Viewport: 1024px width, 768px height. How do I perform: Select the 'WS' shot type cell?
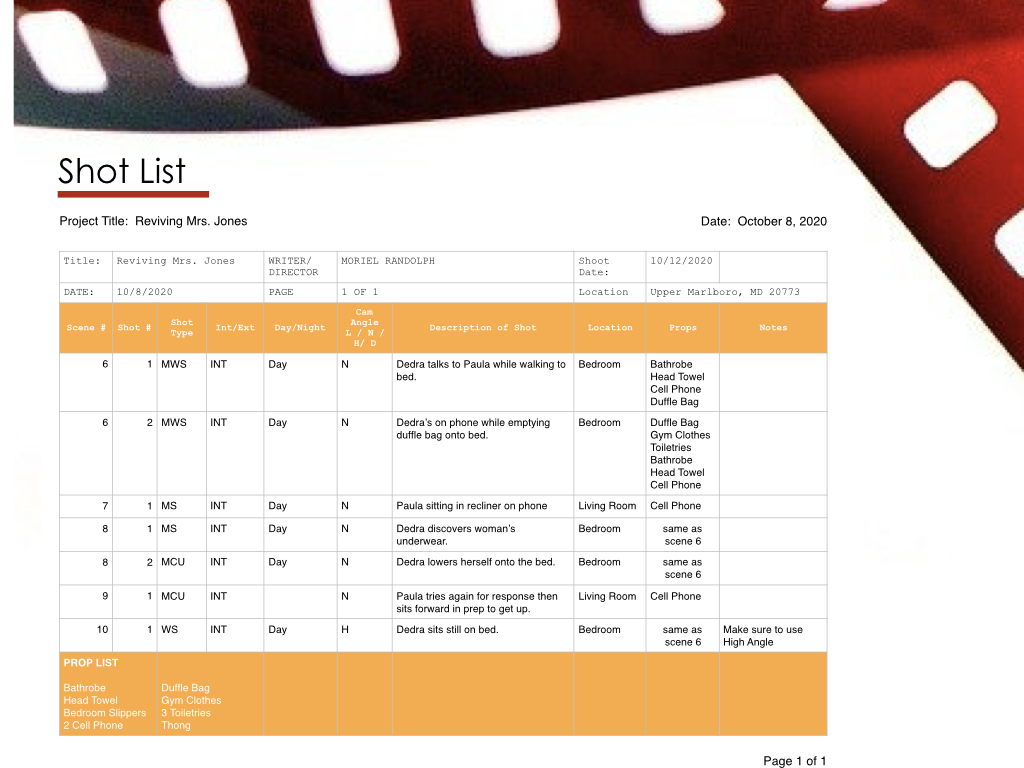click(170, 630)
